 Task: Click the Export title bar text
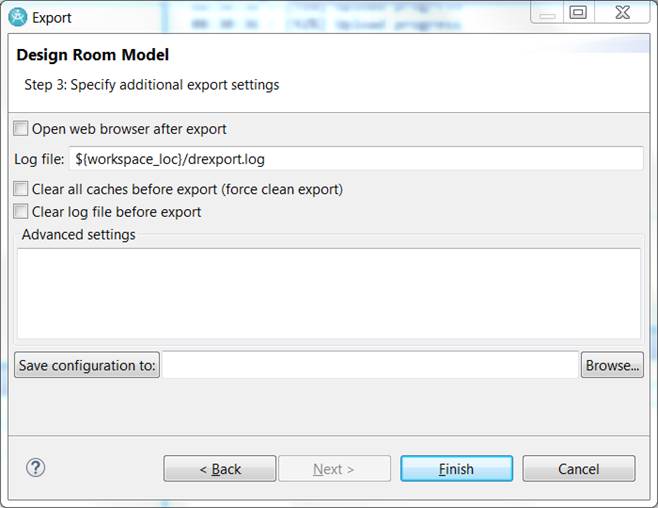[52, 17]
